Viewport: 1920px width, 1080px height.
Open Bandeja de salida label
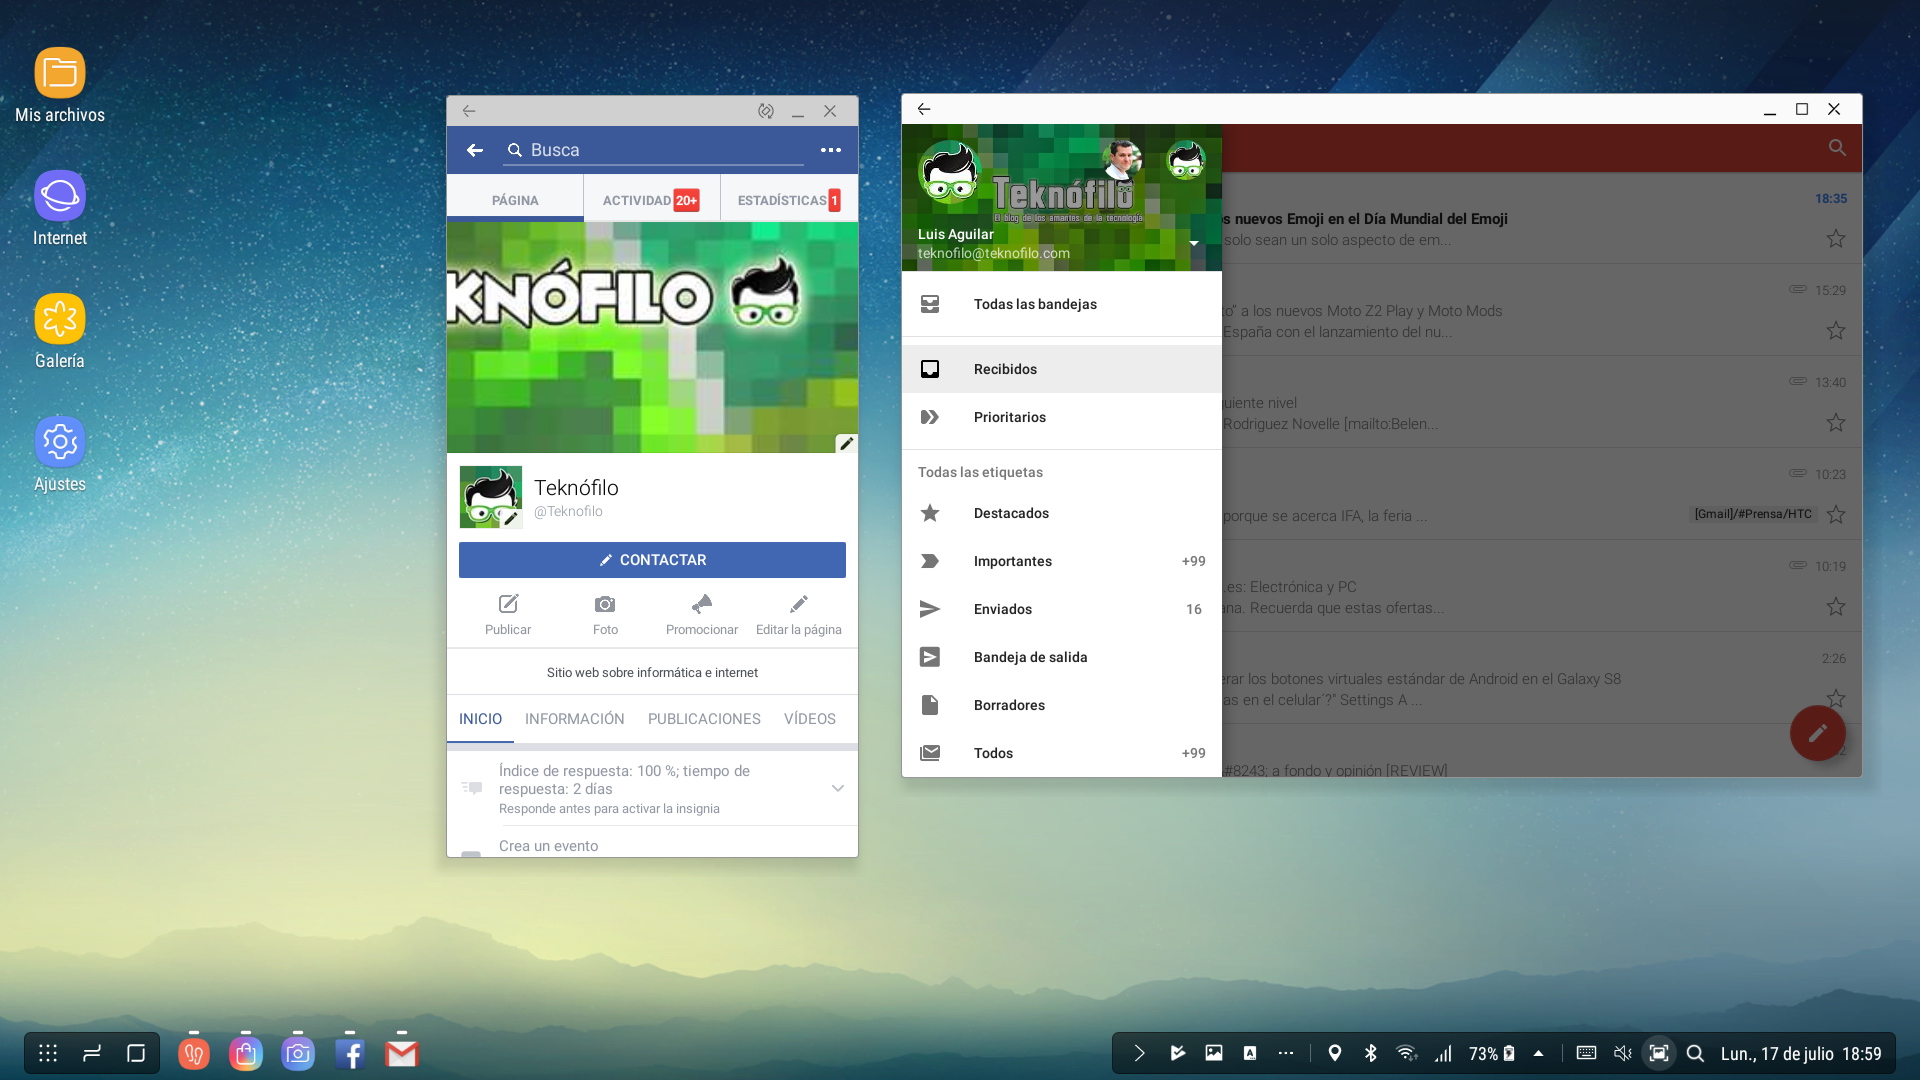(1062, 657)
